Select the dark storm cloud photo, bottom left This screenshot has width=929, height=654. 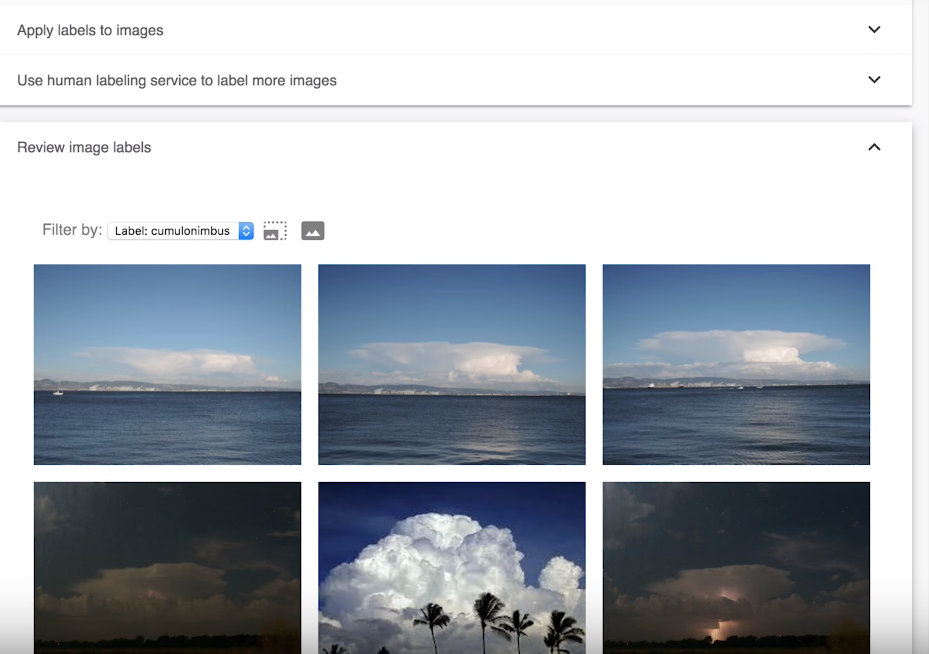(167, 567)
